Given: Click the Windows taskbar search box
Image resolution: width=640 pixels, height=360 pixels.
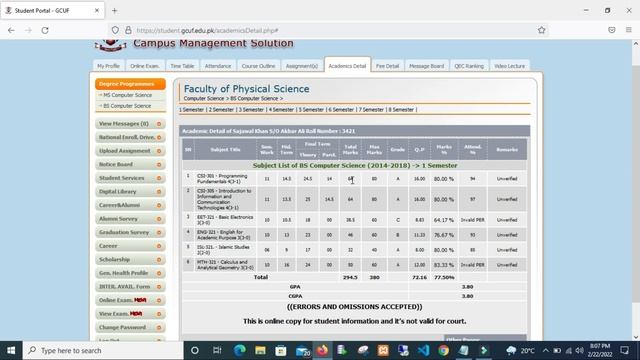Looking at the screenshot, I should (x=103, y=350).
